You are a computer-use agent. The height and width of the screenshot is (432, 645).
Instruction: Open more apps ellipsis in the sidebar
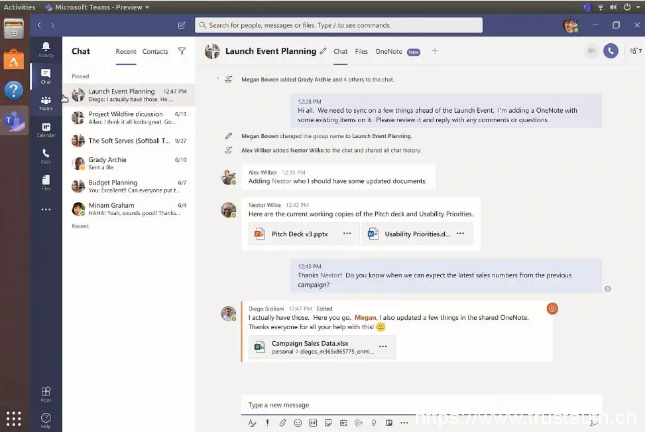coord(46,209)
